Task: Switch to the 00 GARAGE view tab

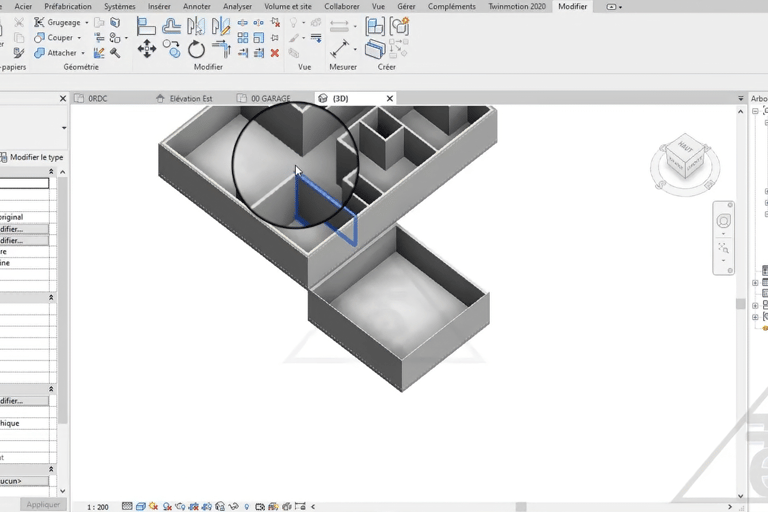Action: 270,98
